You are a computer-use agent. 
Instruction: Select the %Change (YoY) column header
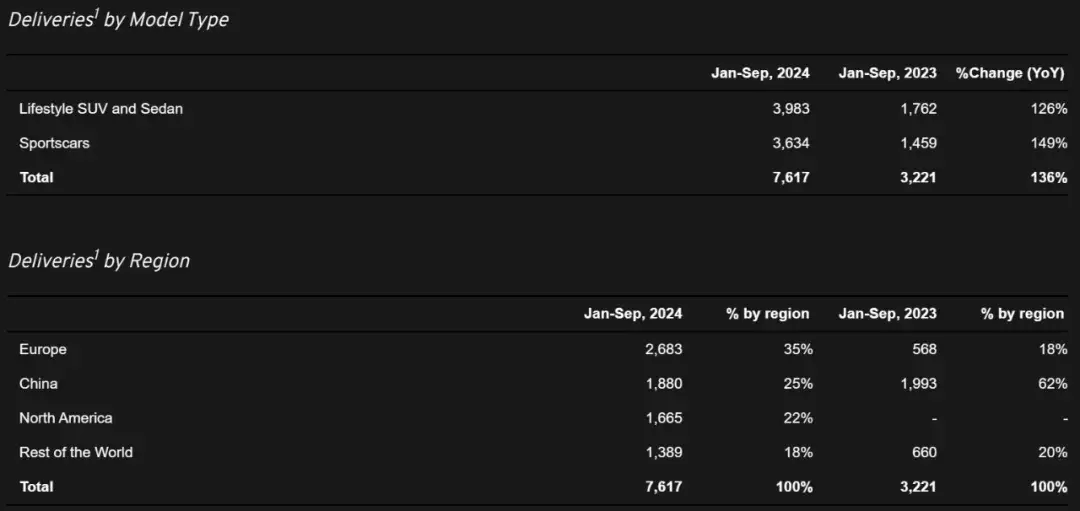click(1010, 73)
